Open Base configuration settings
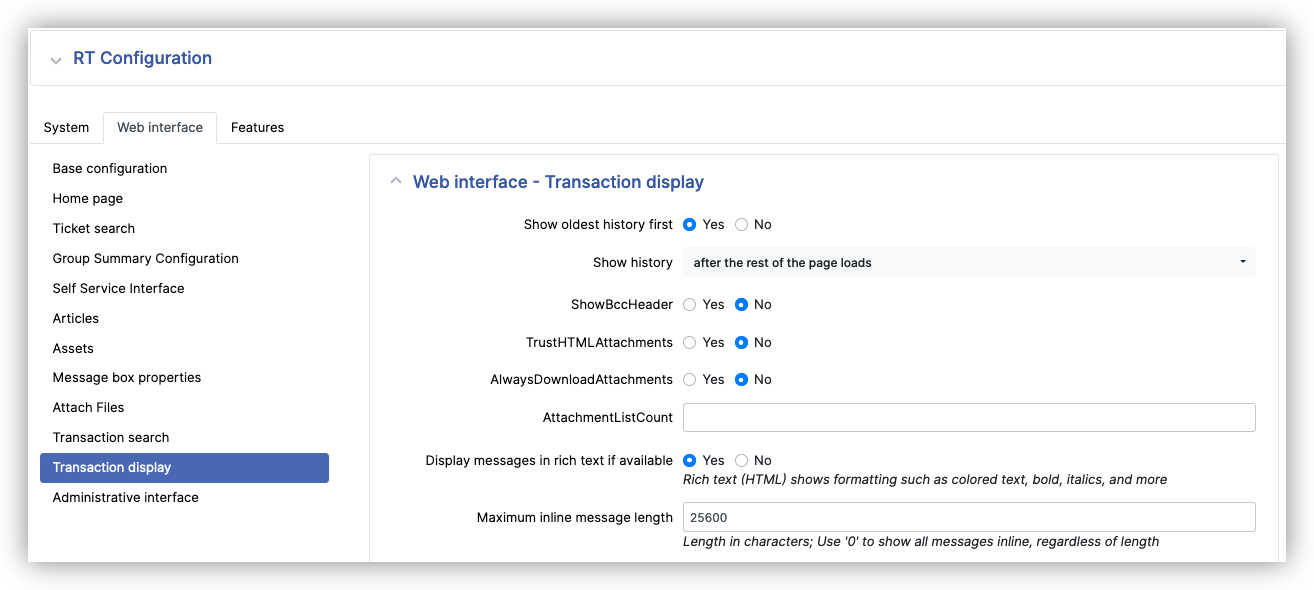 pos(110,168)
